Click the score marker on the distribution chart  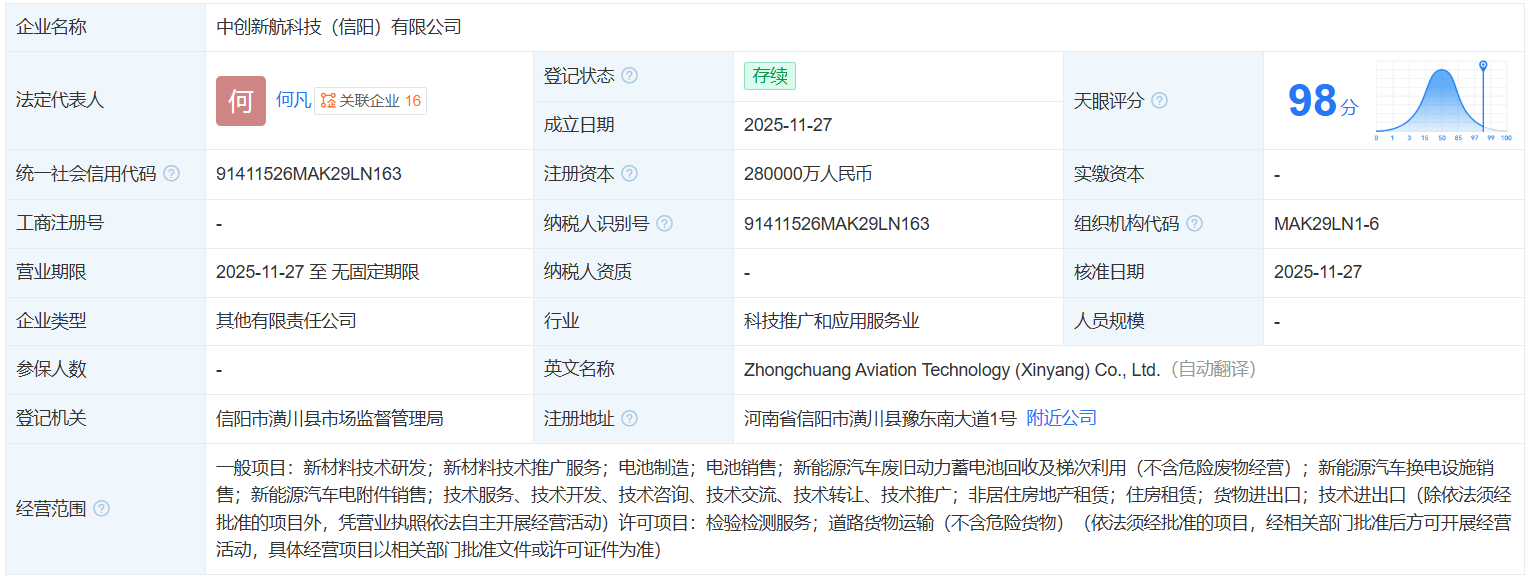pos(1482,67)
